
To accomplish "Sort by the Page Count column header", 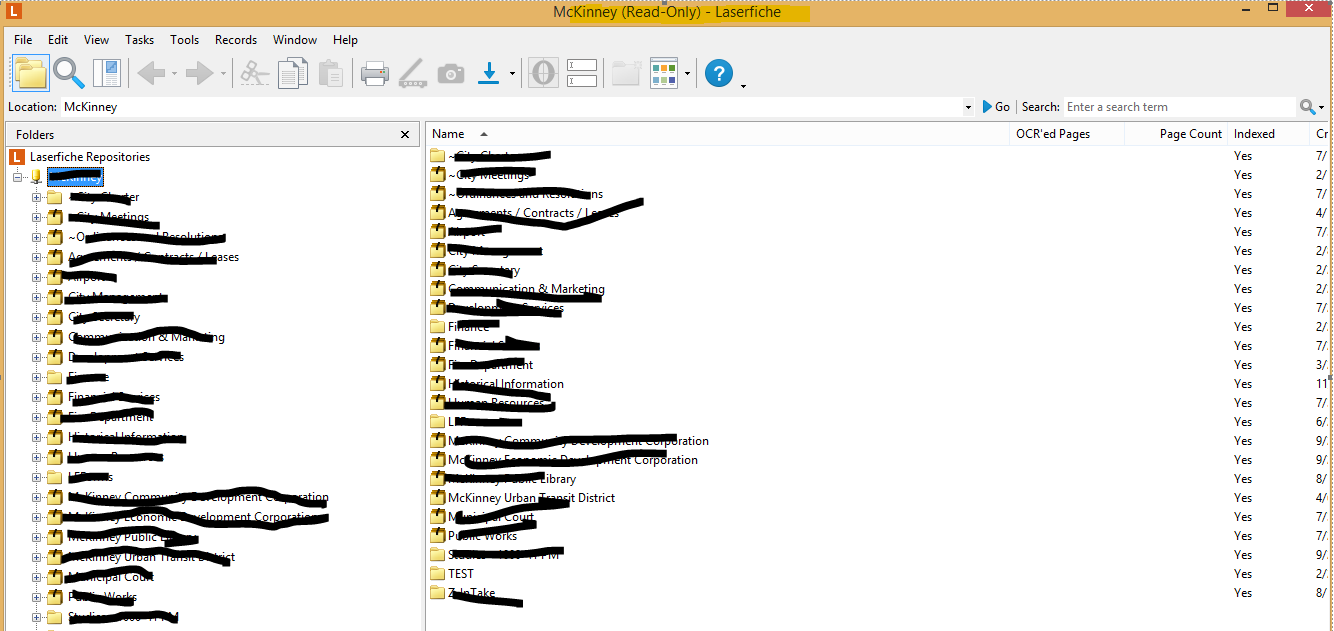I will tap(1176, 134).
